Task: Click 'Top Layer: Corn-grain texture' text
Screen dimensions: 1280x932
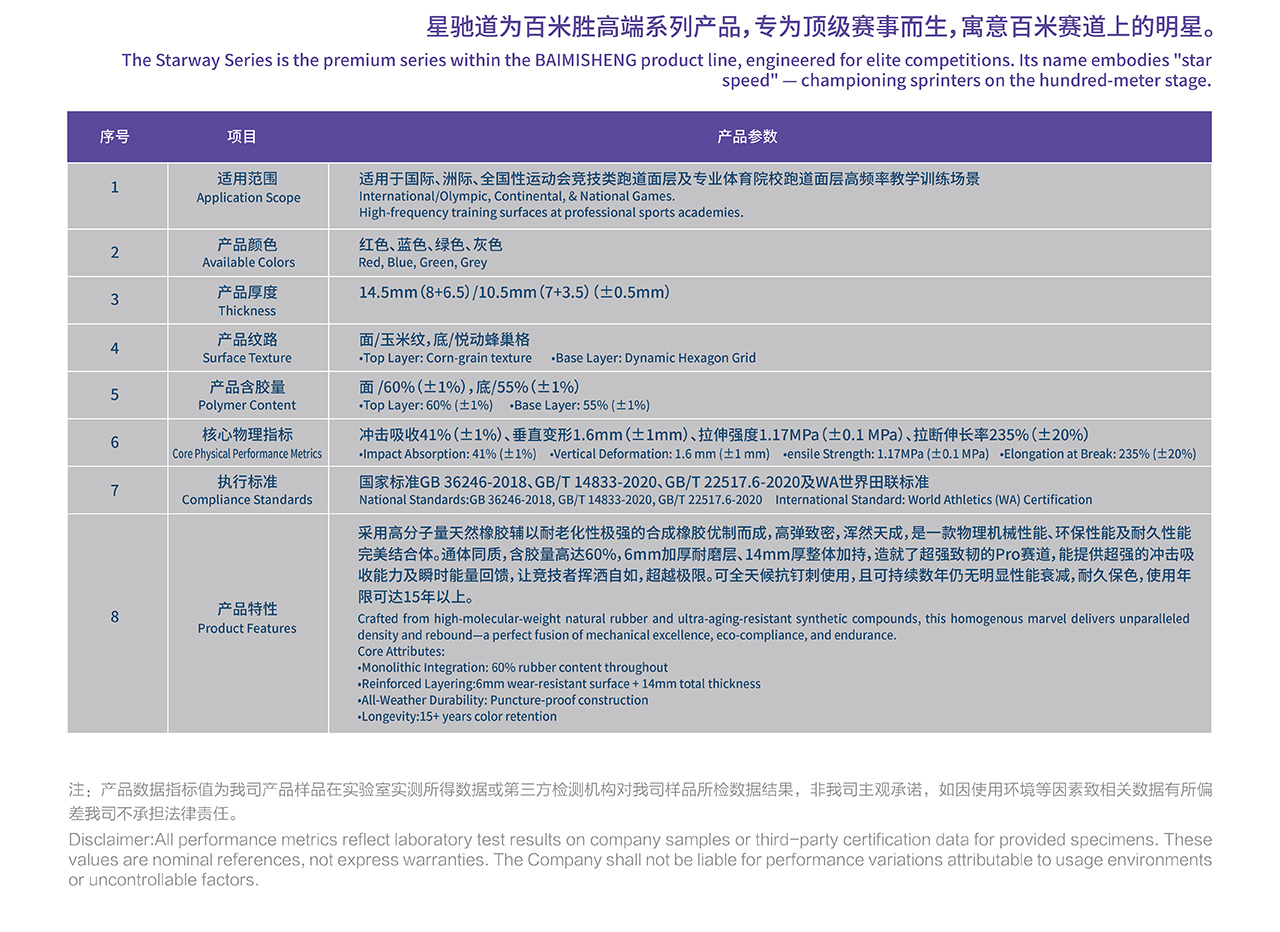Action: [445, 358]
